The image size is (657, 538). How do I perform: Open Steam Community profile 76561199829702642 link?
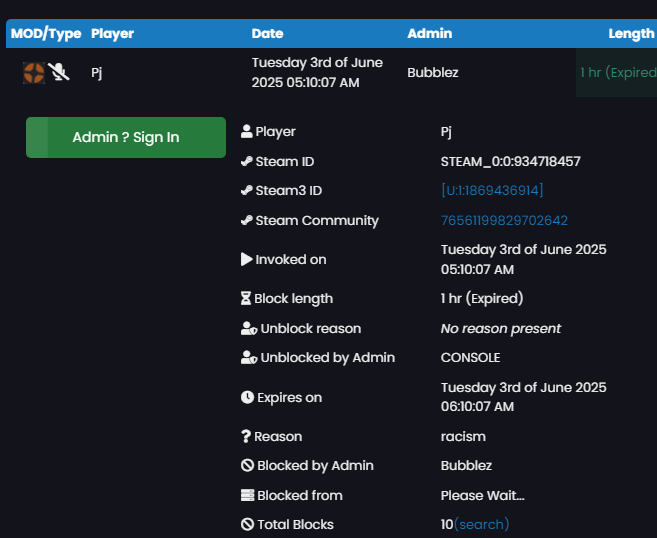[x=504, y=220]
